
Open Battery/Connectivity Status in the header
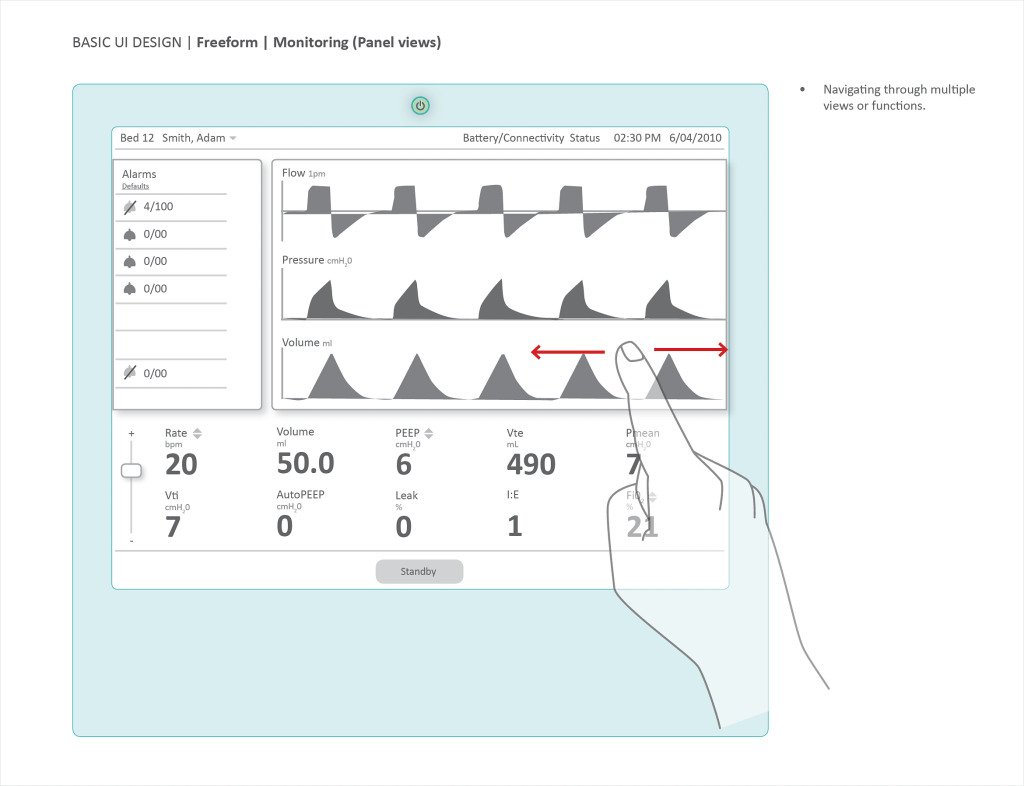(x=531, y=138)
